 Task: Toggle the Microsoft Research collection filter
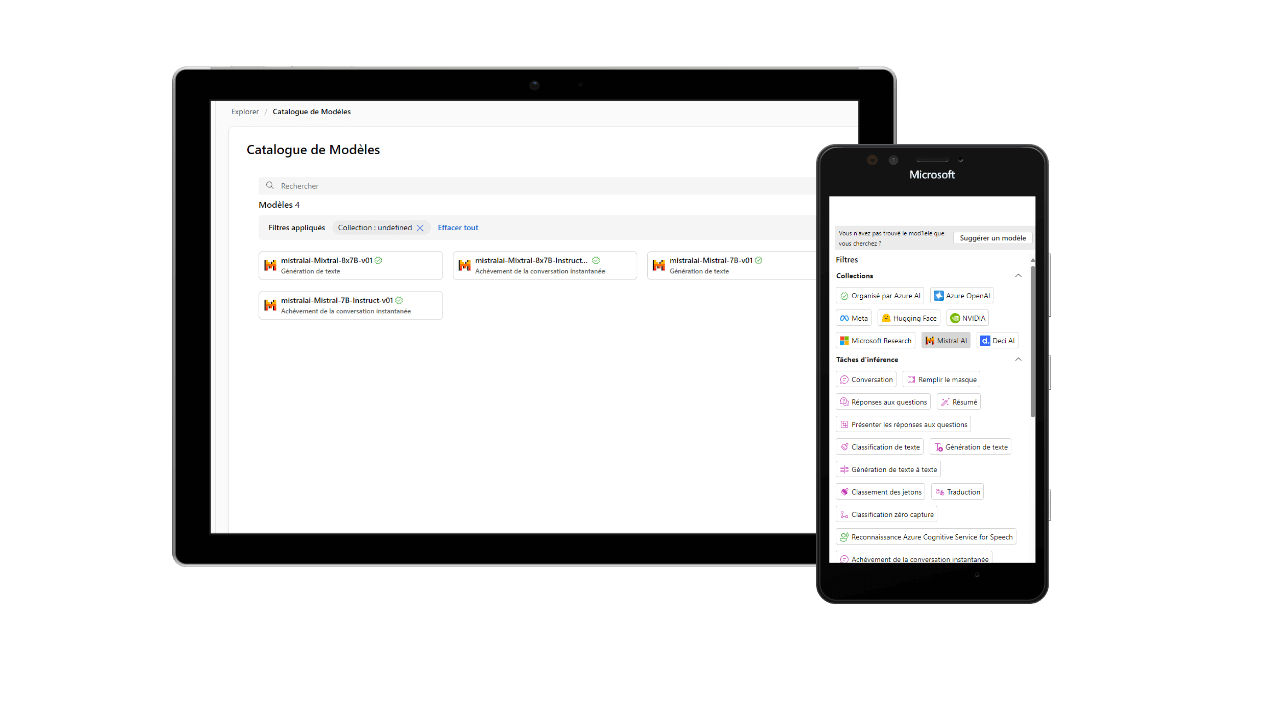[x=876, y=341]
